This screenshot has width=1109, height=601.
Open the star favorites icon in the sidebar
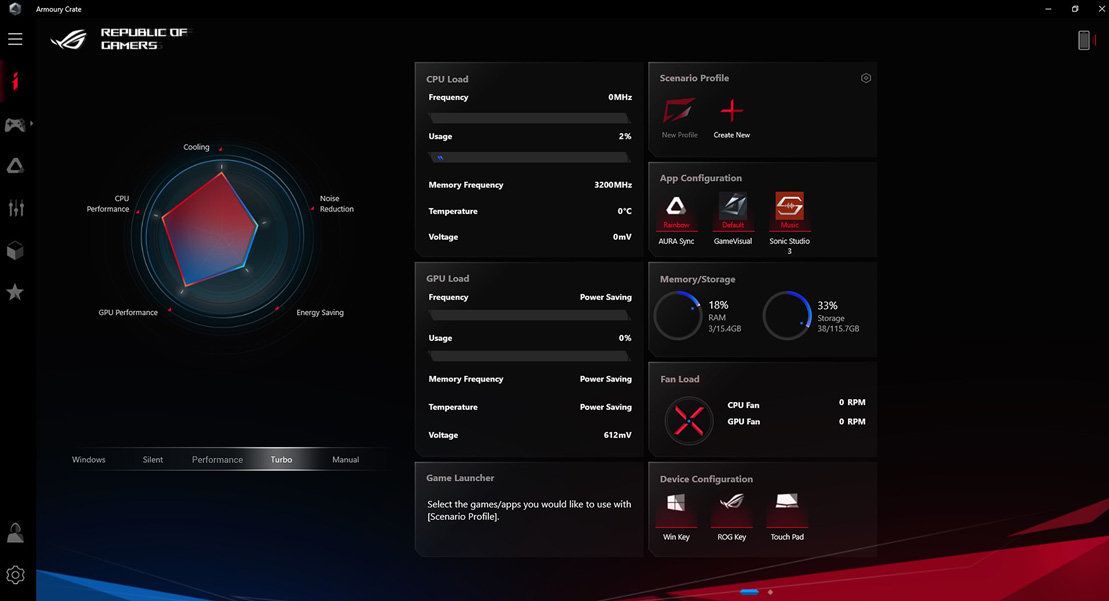pyautogui.click(x=15, y=292)
